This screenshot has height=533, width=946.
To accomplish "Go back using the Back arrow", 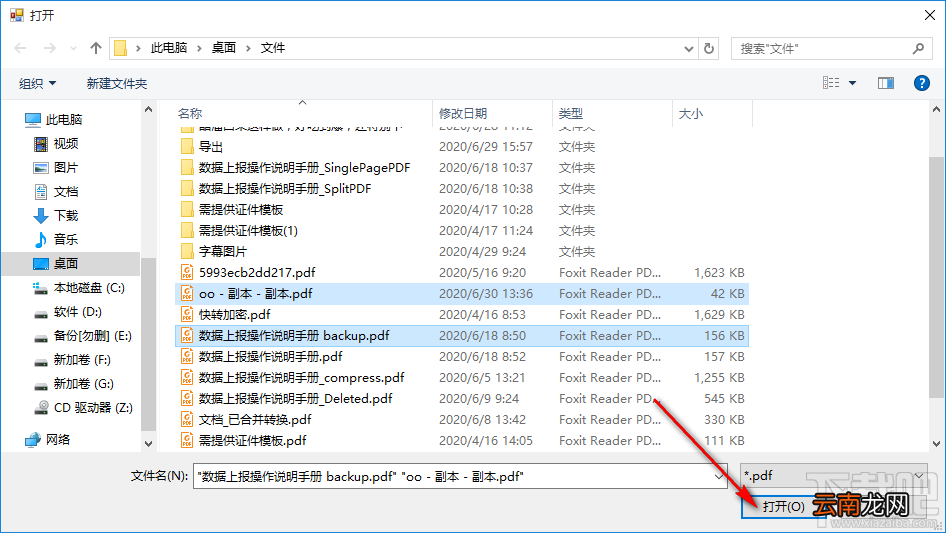I will [x=20, y=48].
